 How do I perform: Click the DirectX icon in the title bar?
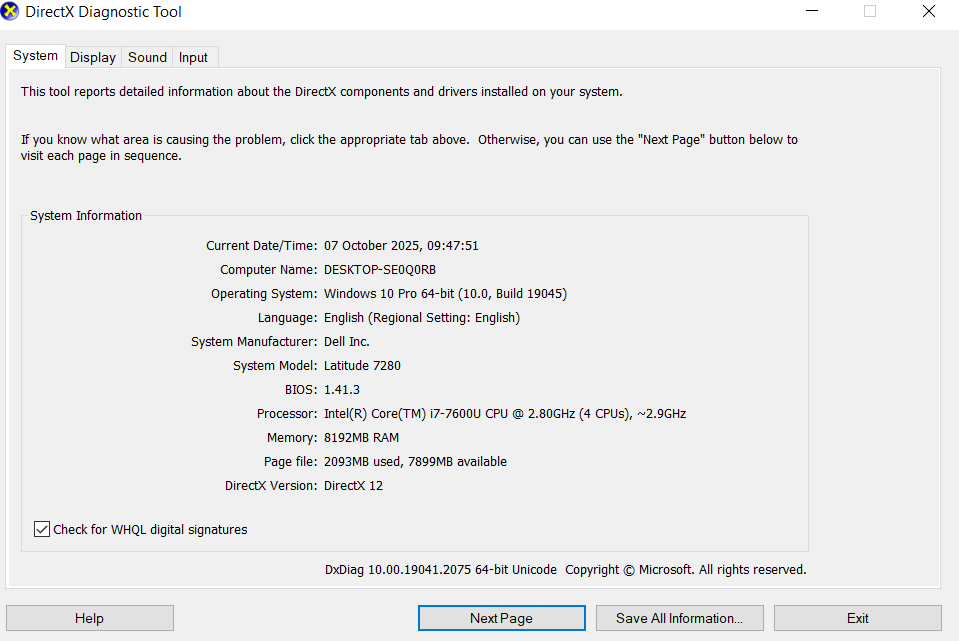point(12,13)
